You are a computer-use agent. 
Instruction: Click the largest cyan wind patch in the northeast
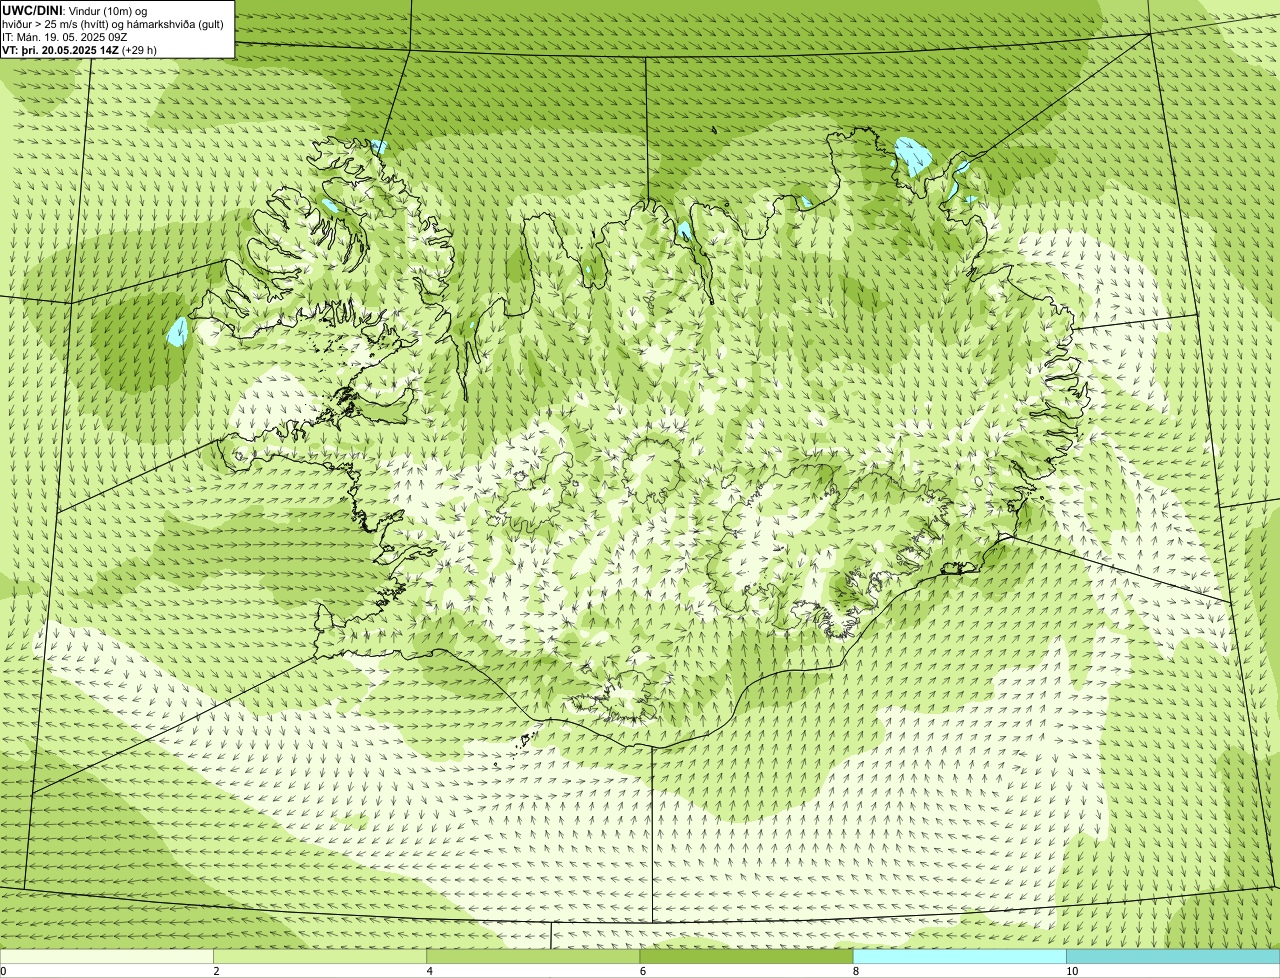914,155
